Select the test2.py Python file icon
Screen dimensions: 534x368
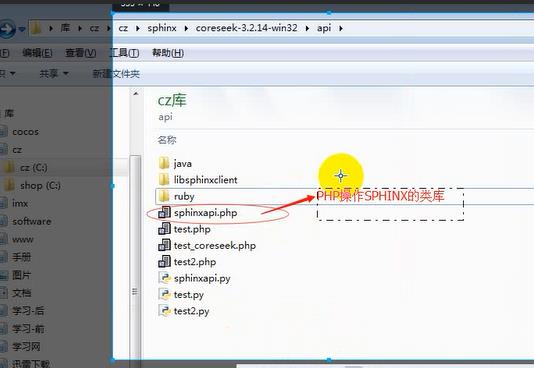point(164,310)
